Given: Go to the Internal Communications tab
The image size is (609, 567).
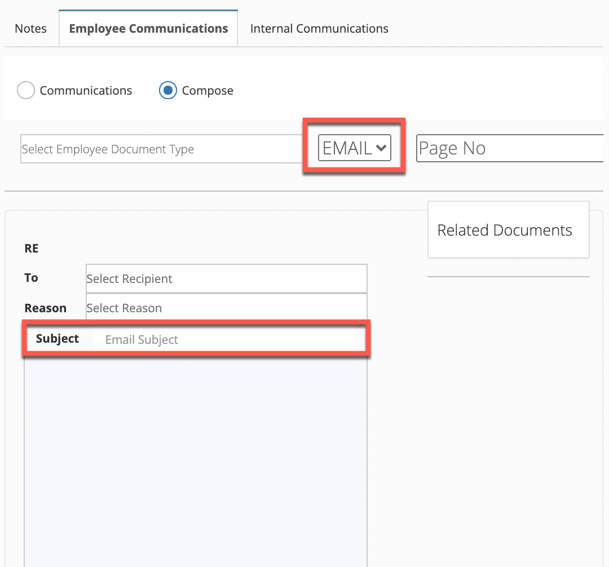Looking at the screenshot, I should (x=319, y=29).
